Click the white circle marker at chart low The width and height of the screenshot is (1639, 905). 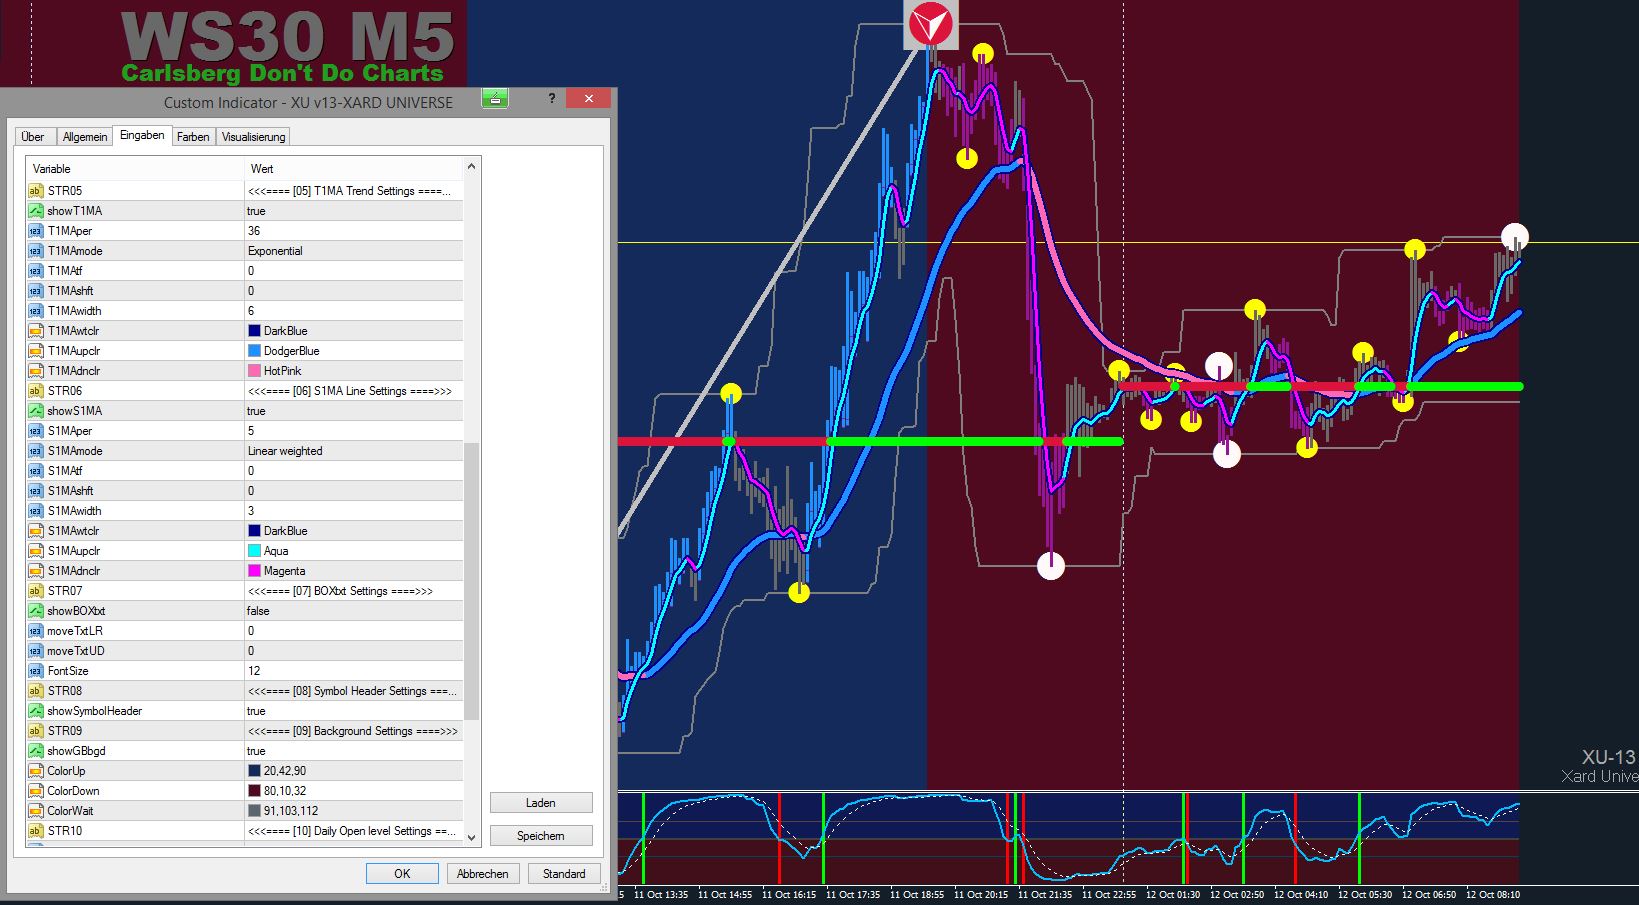coord(1051,566)
